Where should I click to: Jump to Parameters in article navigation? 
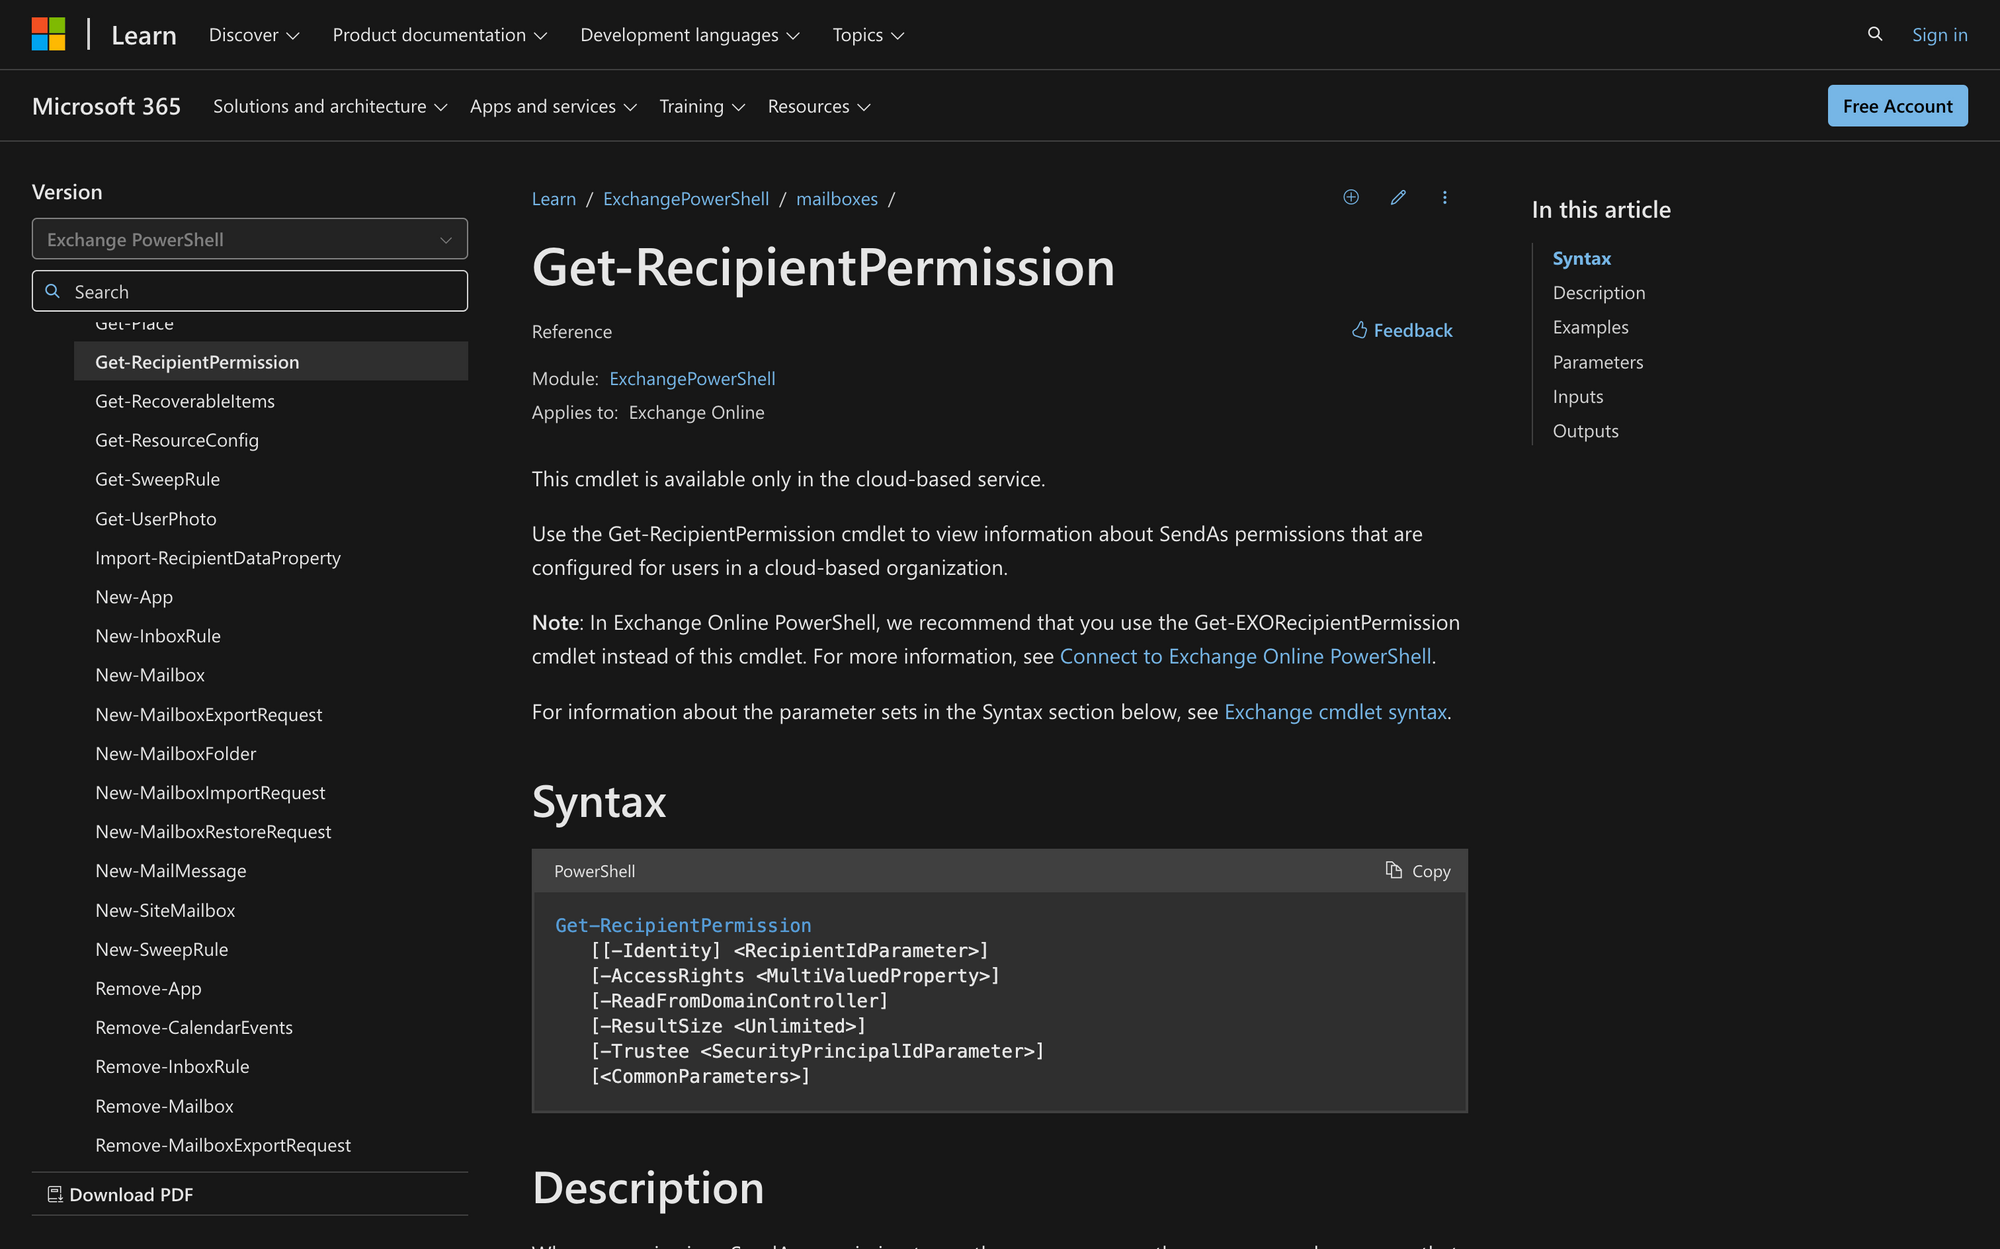tap(1598, 362)
